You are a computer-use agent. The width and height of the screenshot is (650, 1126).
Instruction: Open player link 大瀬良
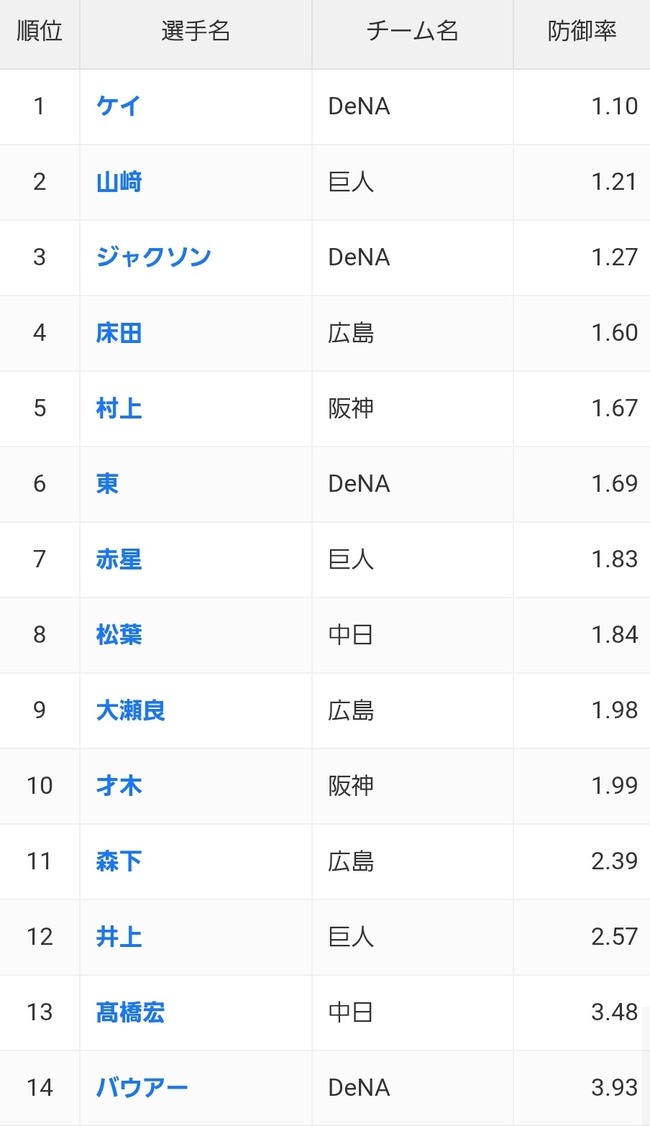point(130,709)
